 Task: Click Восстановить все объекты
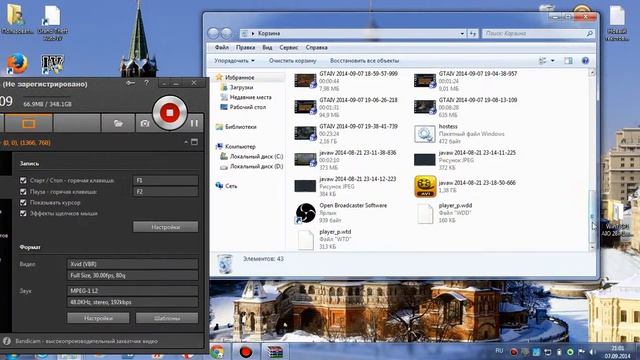coord(364,60)
